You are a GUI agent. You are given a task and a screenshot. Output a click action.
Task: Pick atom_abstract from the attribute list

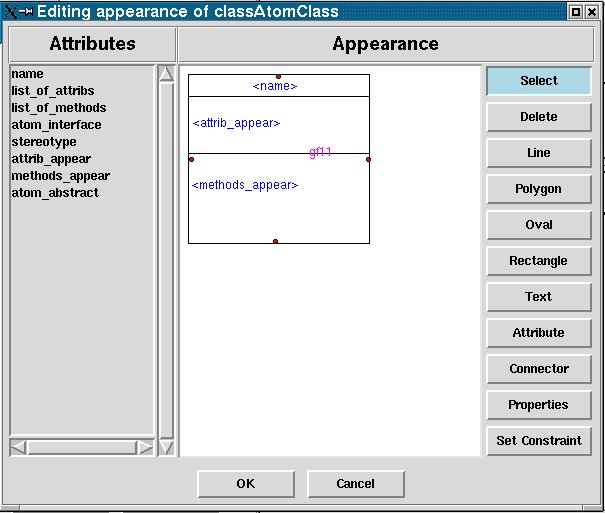click(x=55, y=193)
